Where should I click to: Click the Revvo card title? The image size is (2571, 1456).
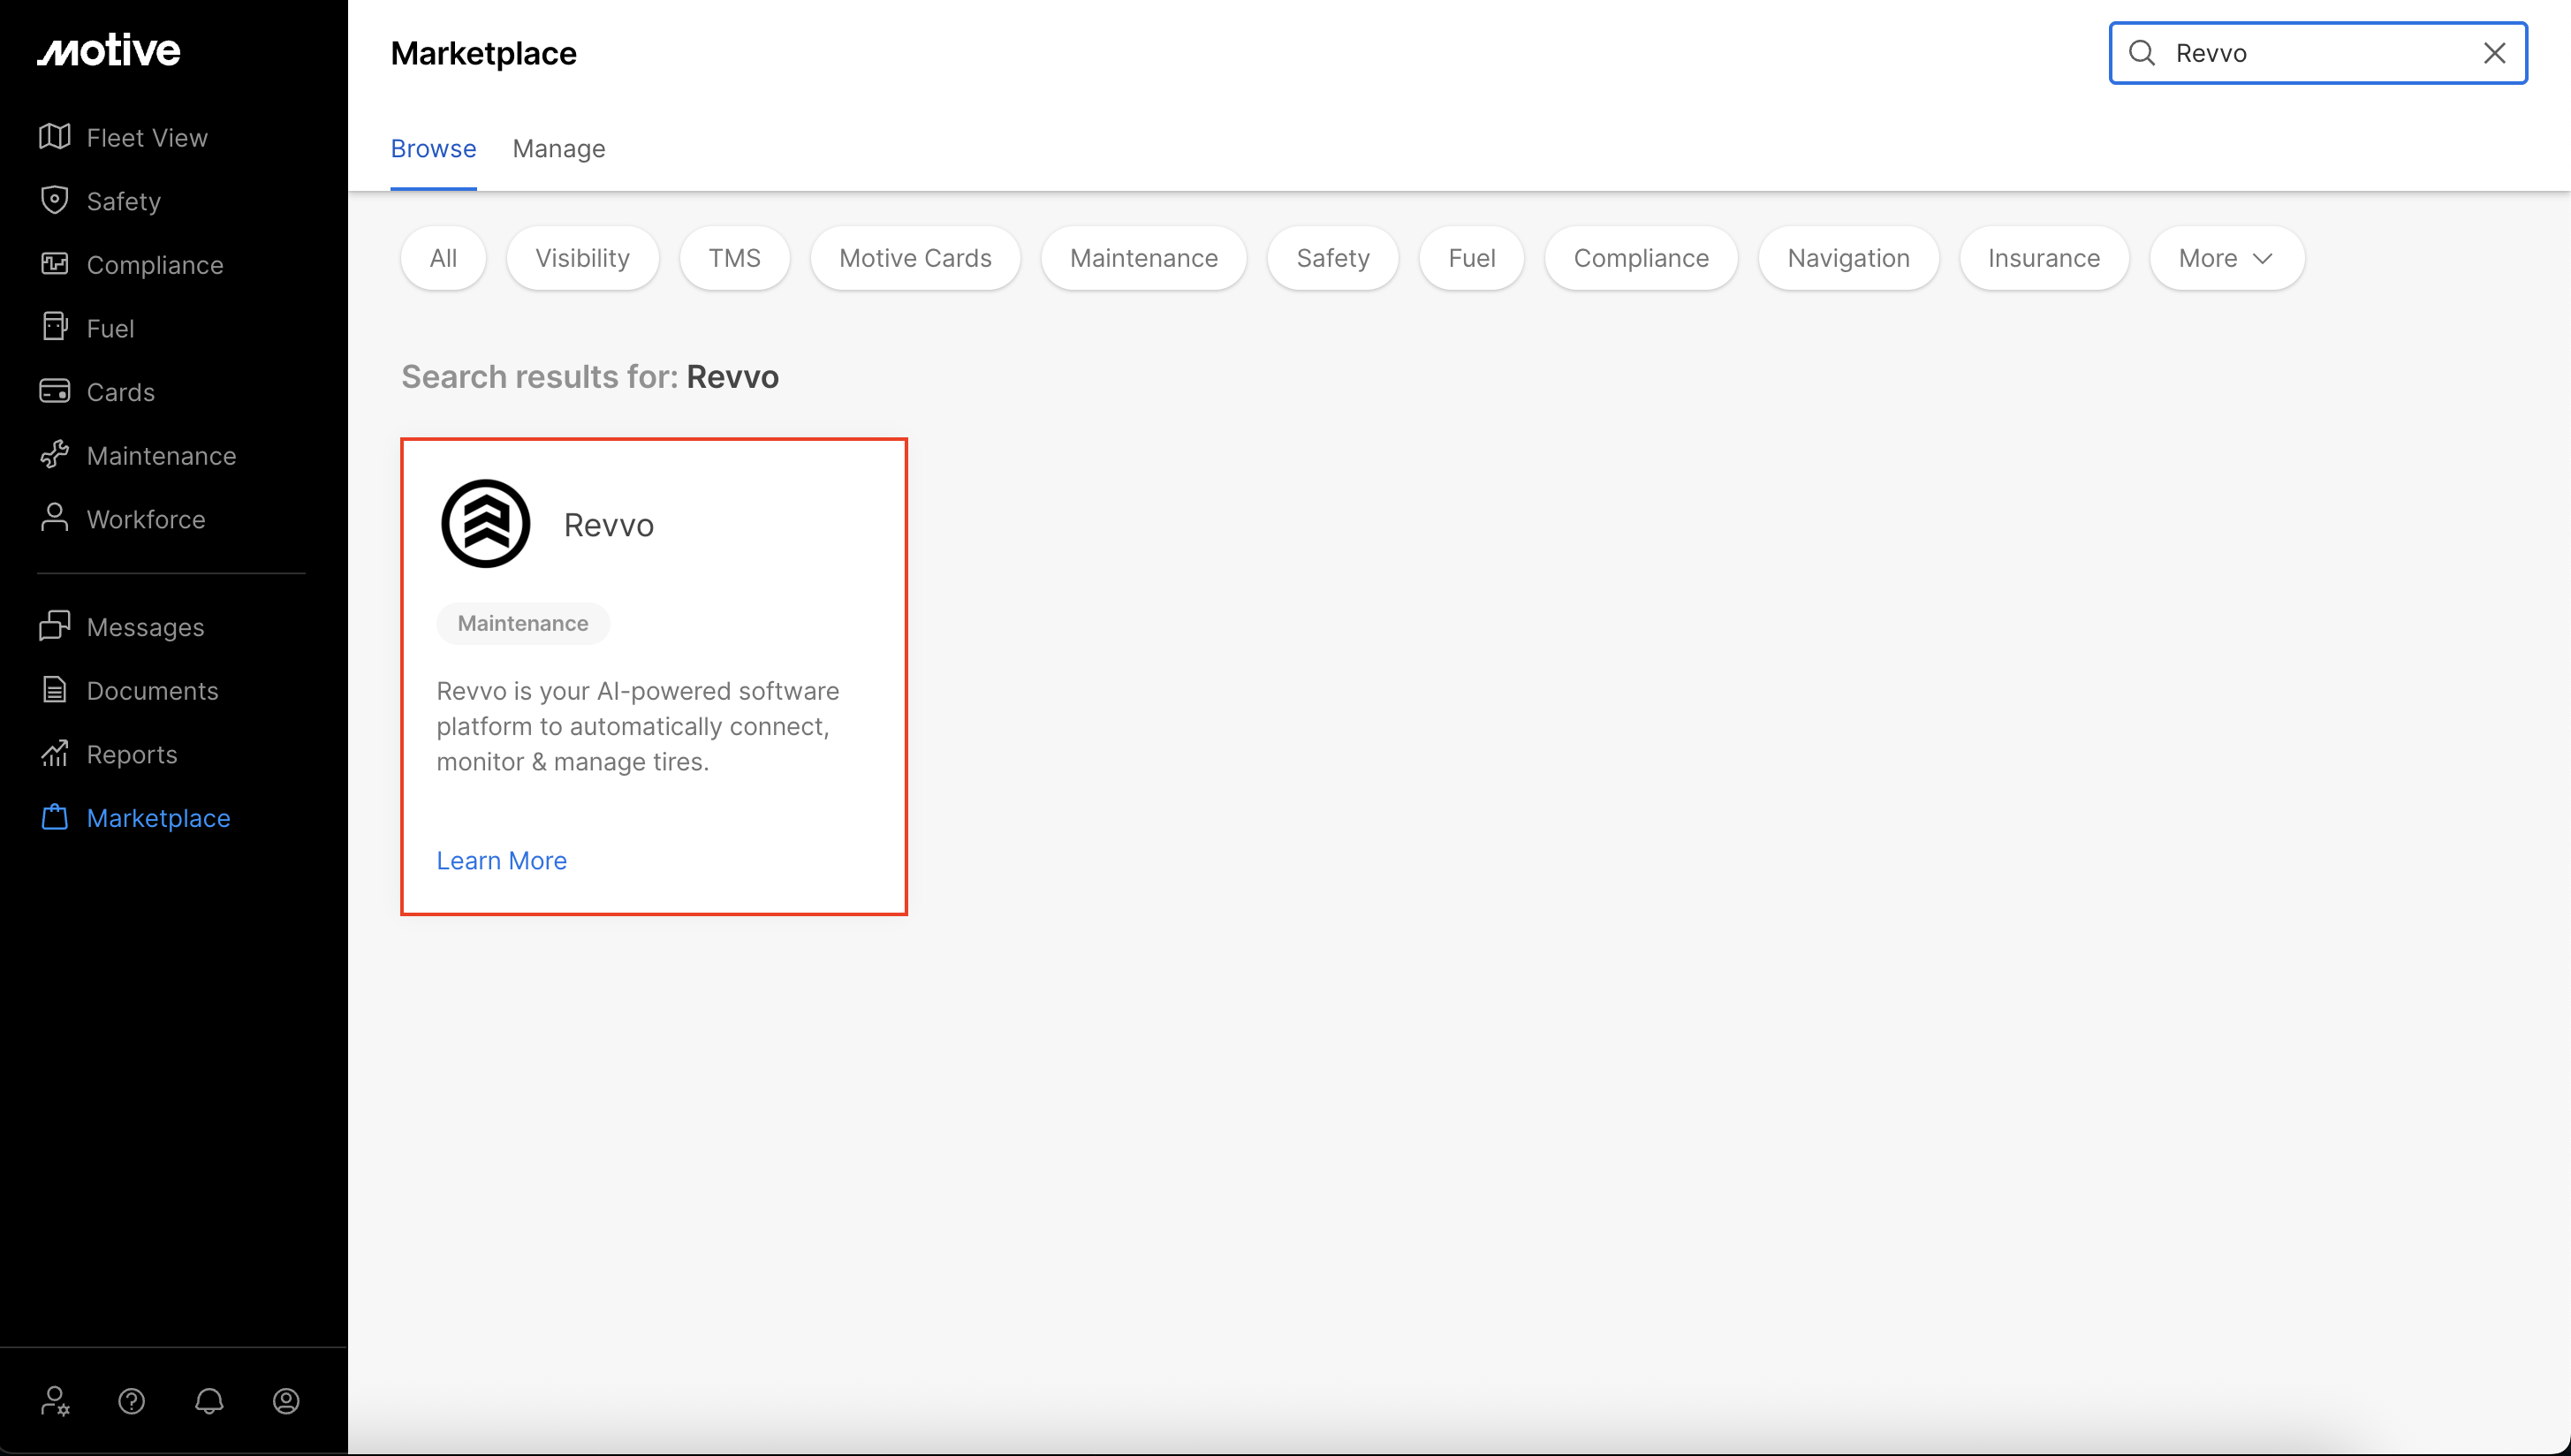click(609, 525)
